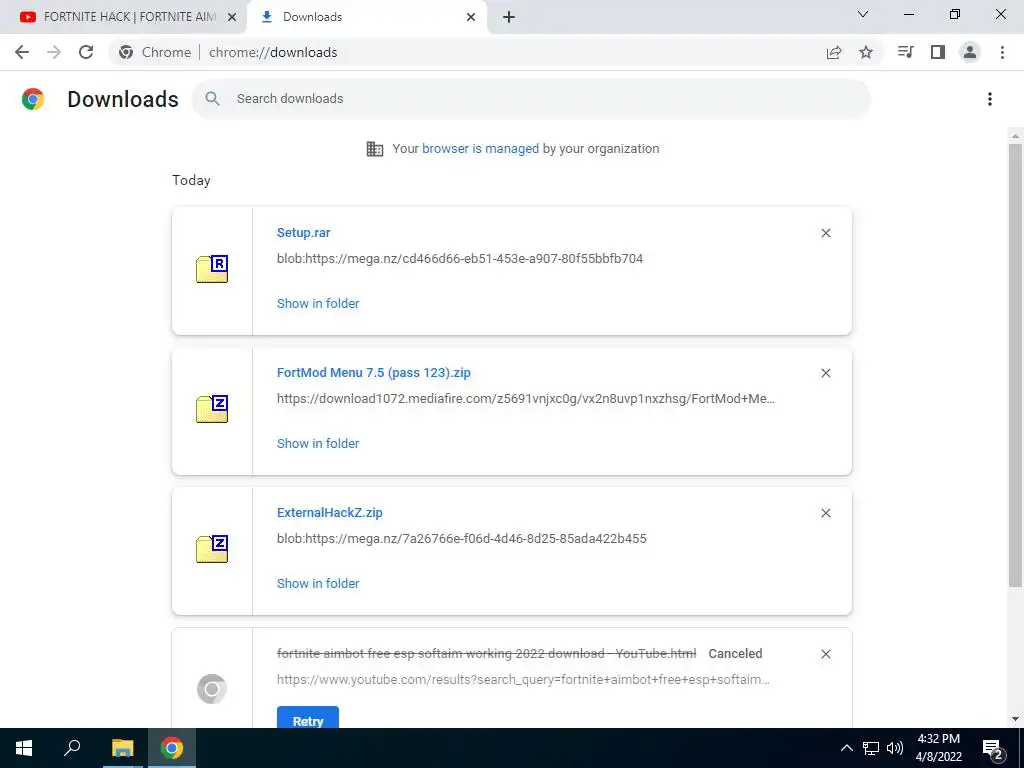Open the taskbar clock showing 4:32 PM
Viewport: 1024px width, 768px height.
coord(938,748)
